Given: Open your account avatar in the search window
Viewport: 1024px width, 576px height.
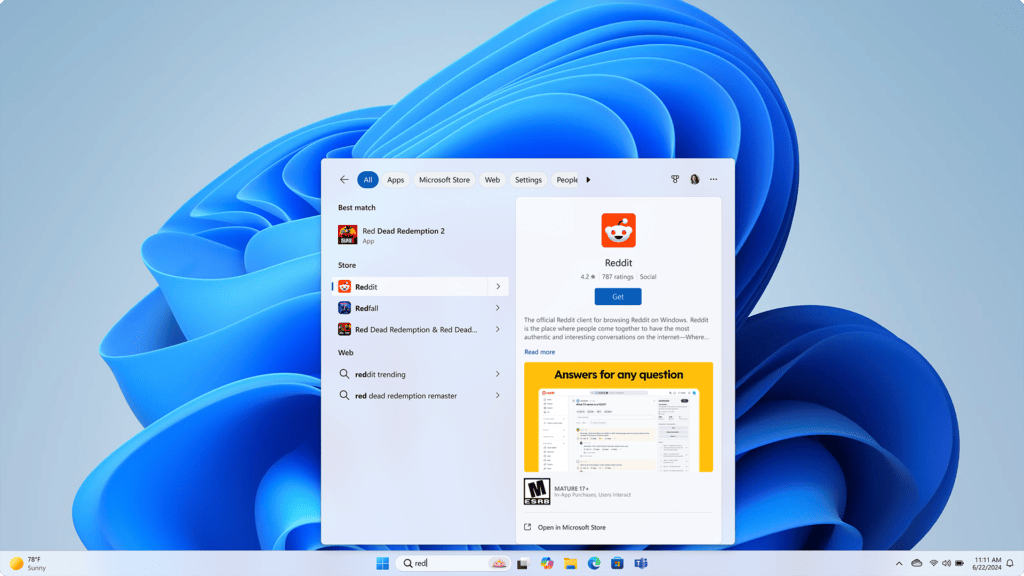Looking at the screenshot, I should [695, 179].
